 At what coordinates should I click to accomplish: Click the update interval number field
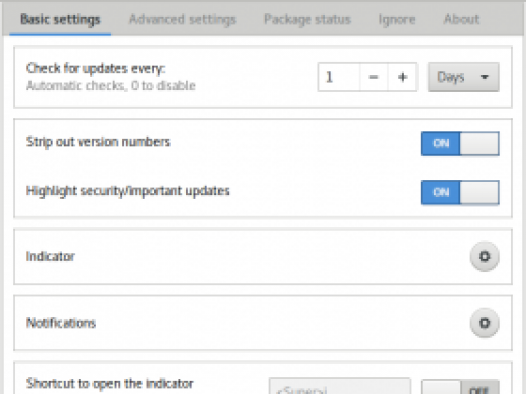coord(339,77)
